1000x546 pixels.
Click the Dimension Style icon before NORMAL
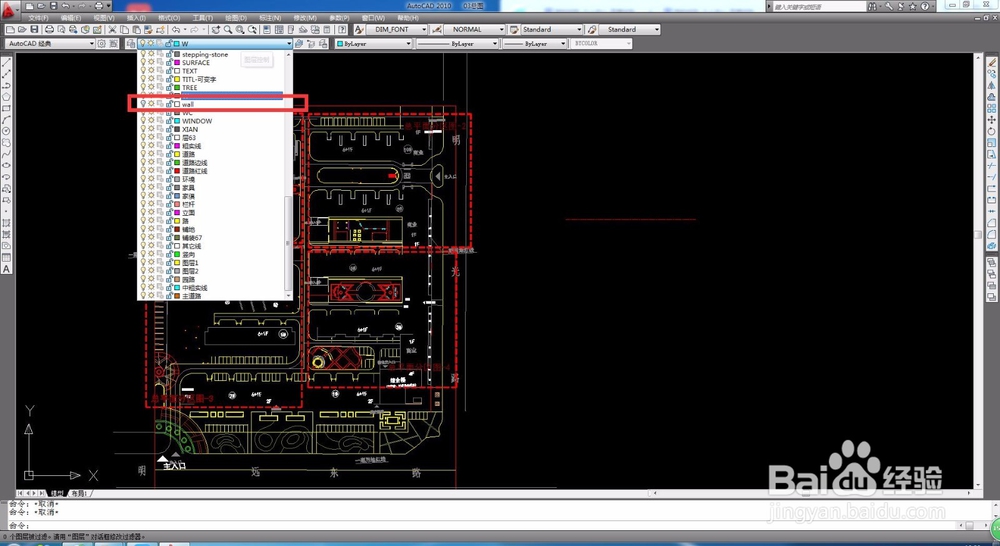pos(437,29)
